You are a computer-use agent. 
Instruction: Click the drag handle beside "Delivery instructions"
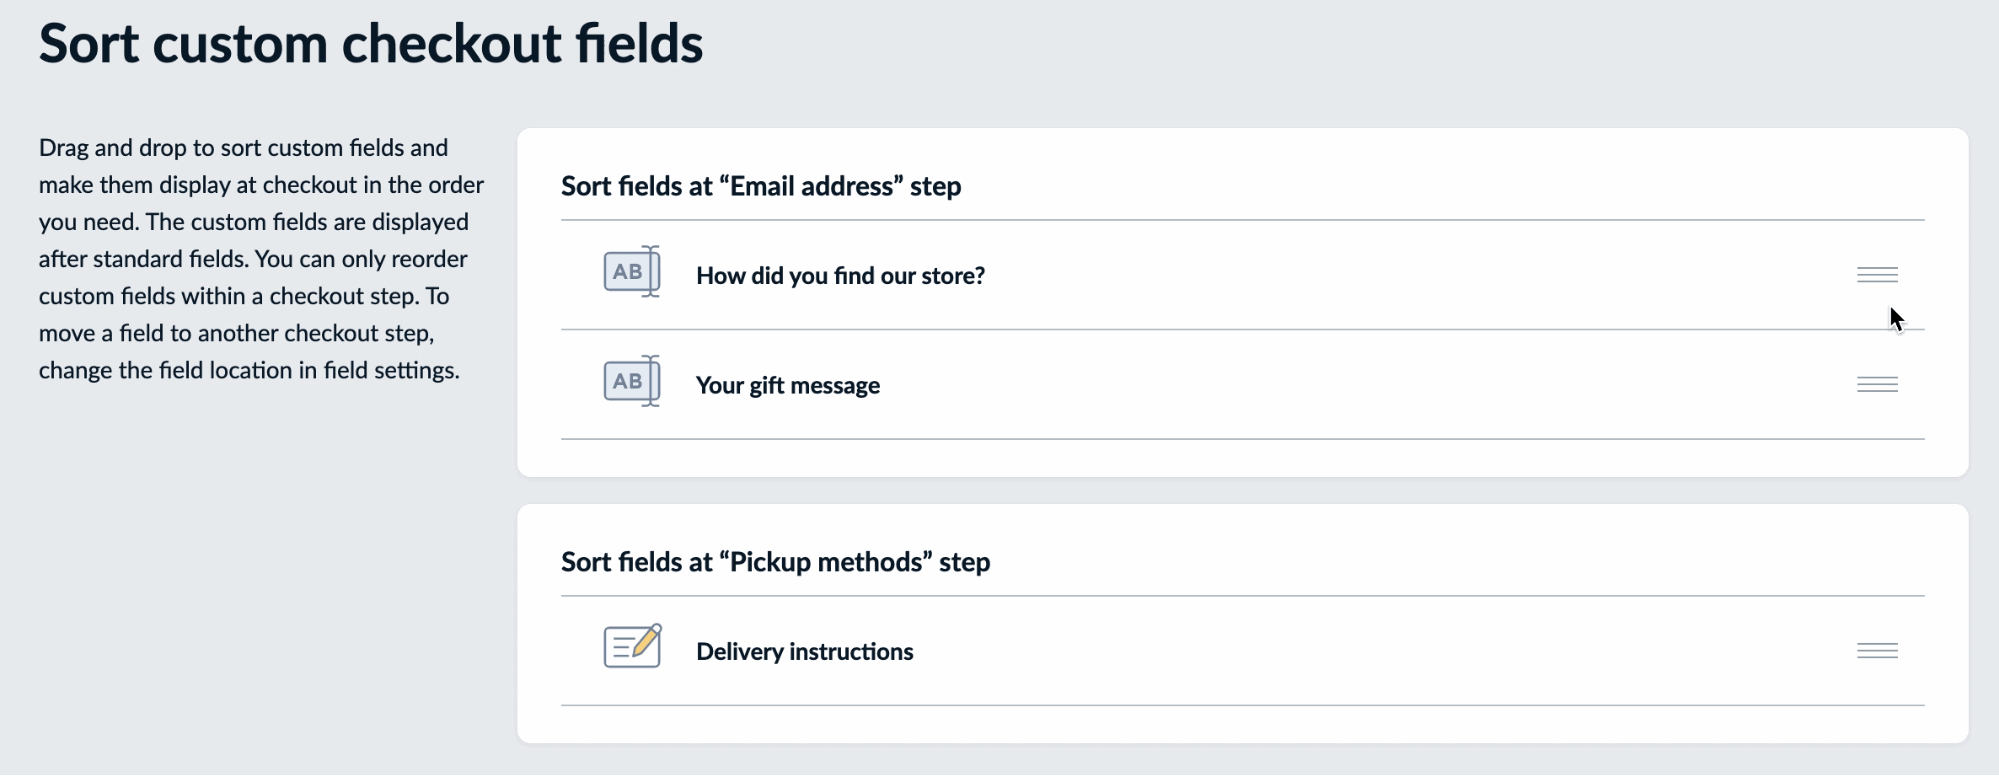(1878, 650)
